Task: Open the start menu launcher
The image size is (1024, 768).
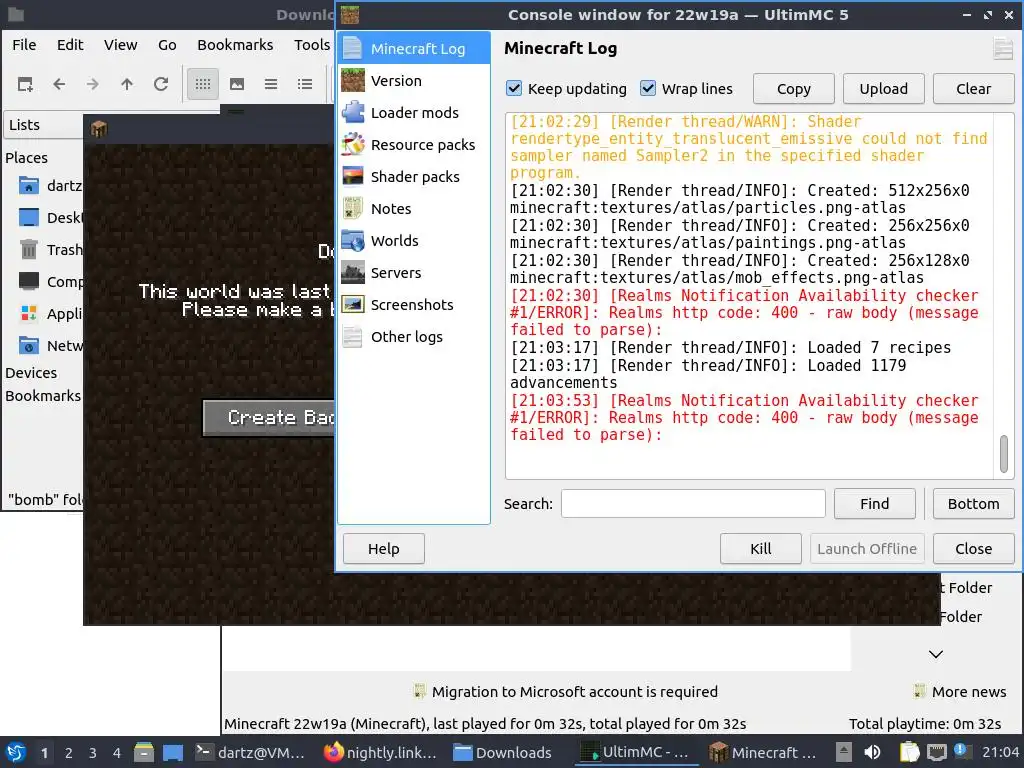Action: coord(16,753)
